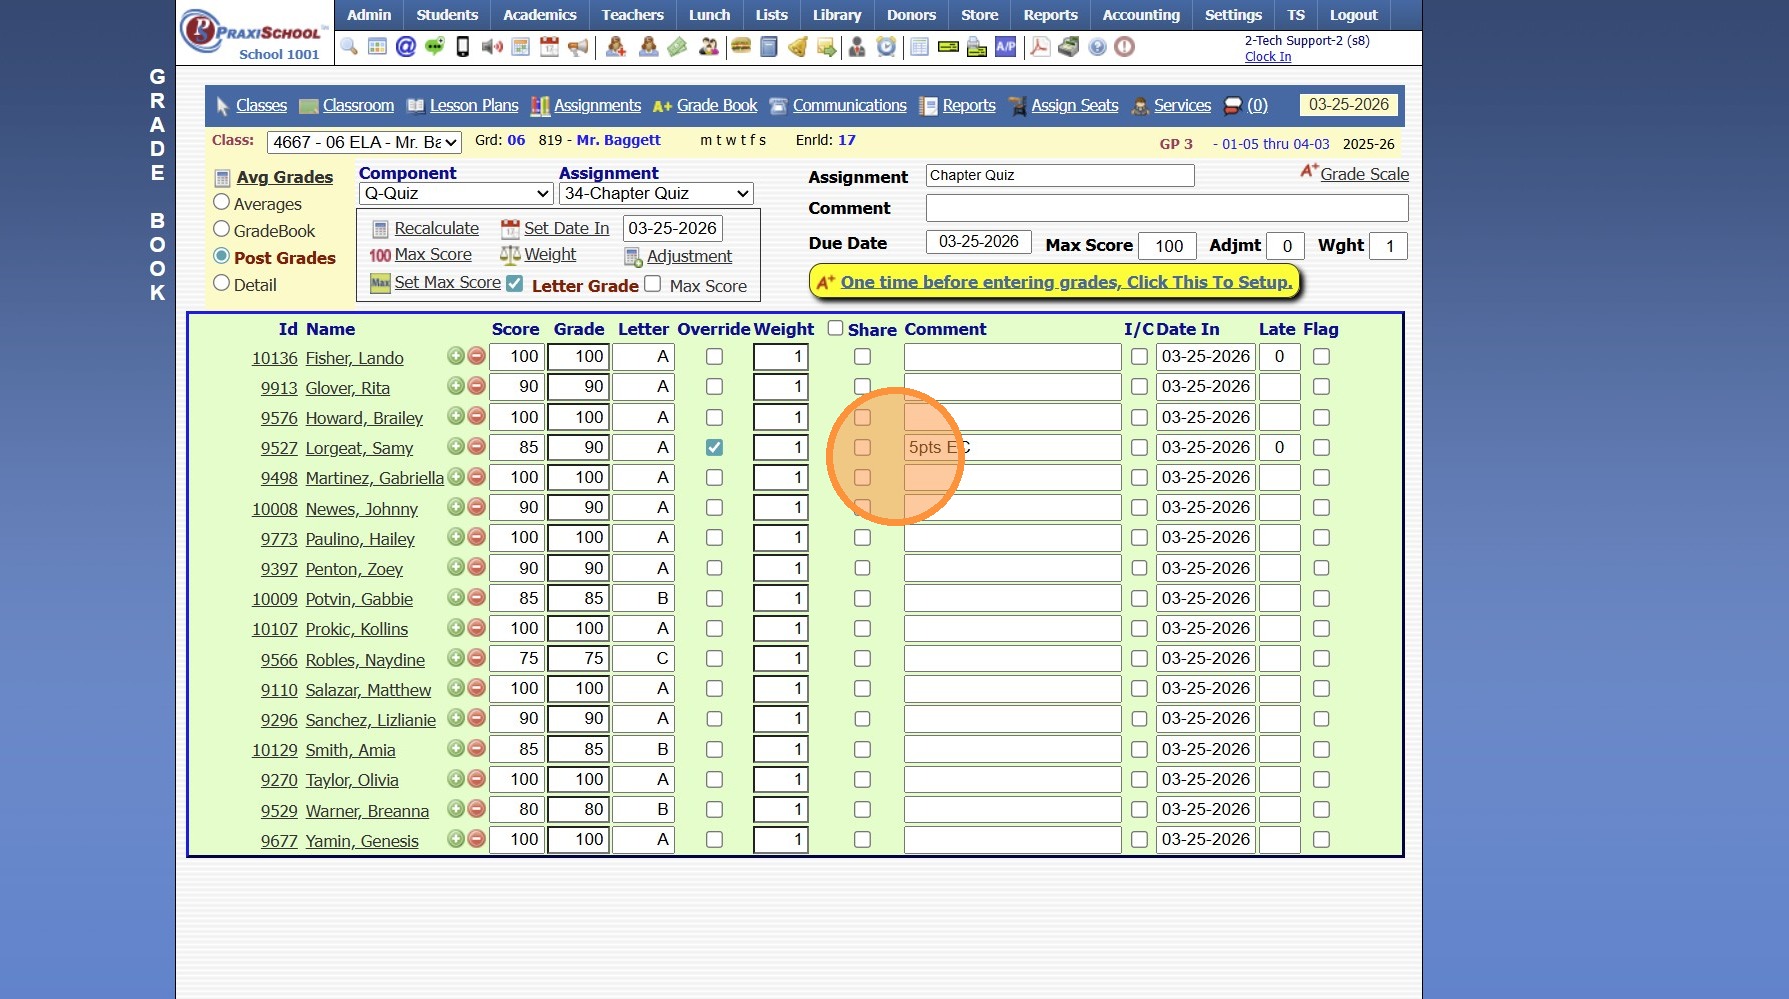Click the Recalculate link
The image size is (1789, 999).
tap(436, 228)
